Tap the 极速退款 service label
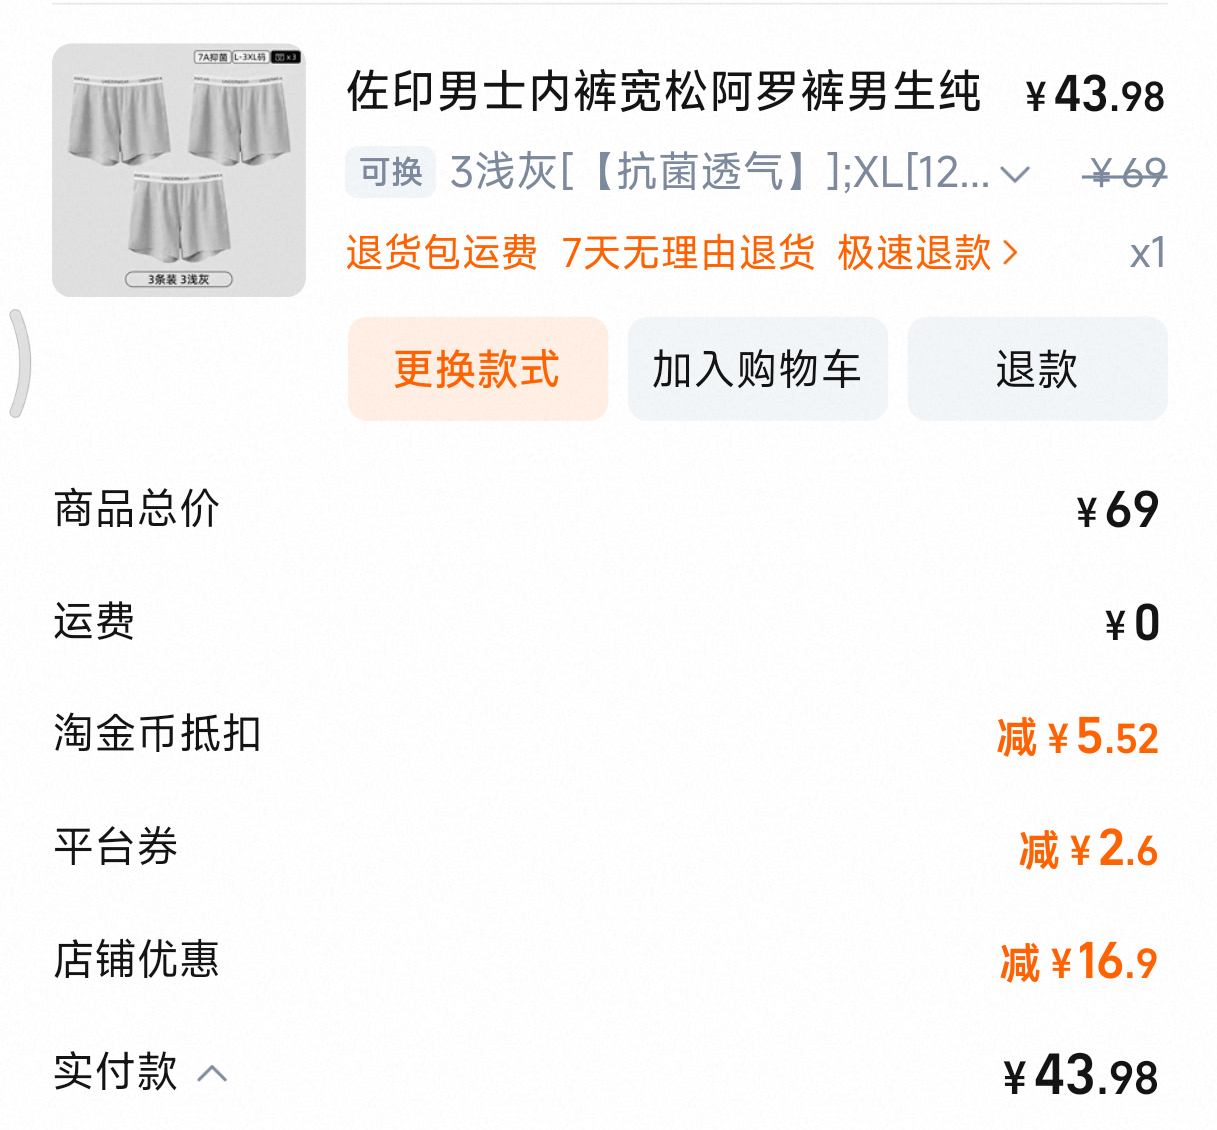This screenshot has width=1217, height=1130. [x=914, y=253]
